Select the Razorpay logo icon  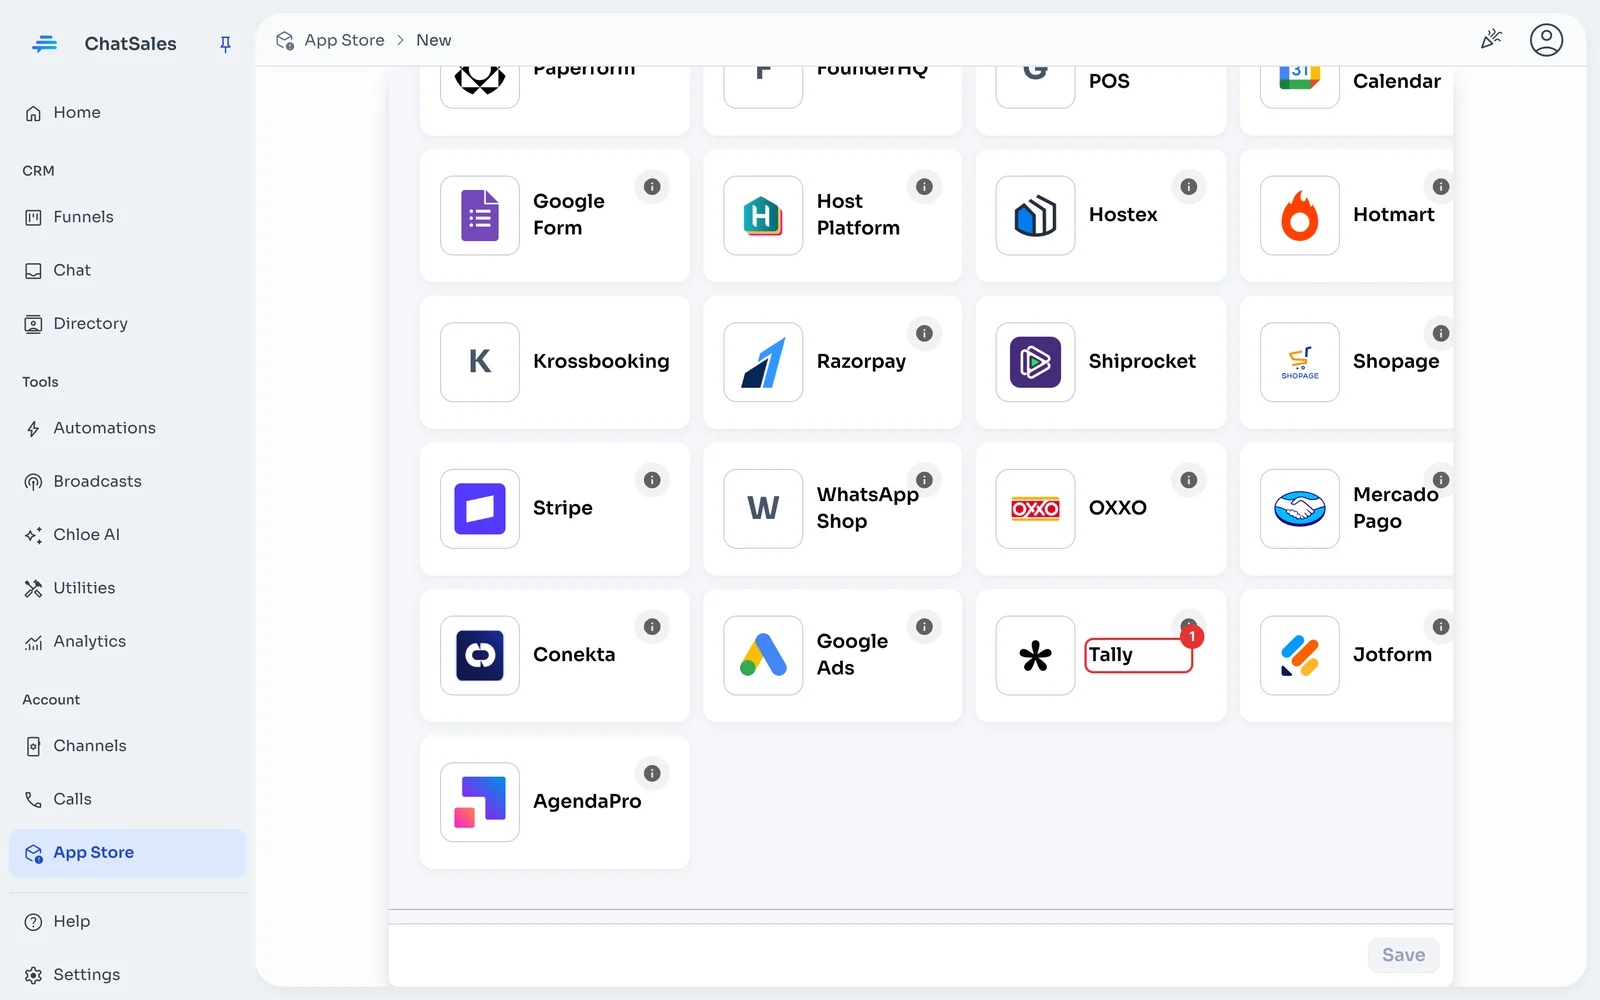click(763, 362)
